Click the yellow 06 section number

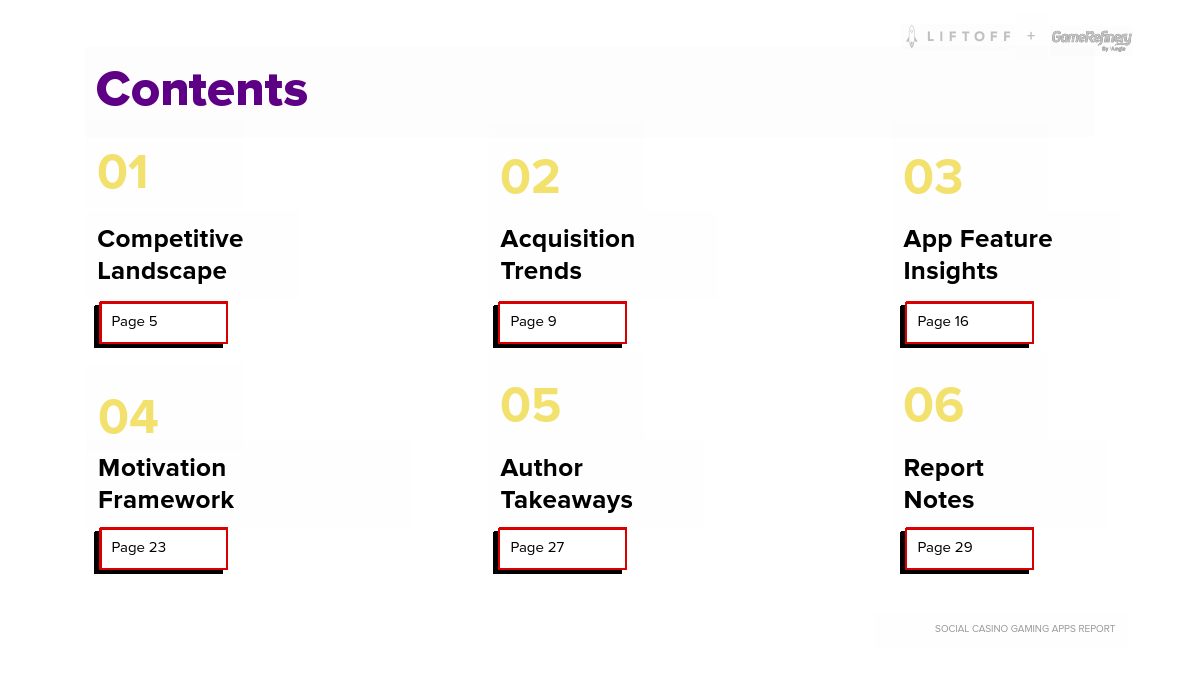pyautogui.click(x=933, y=405)
